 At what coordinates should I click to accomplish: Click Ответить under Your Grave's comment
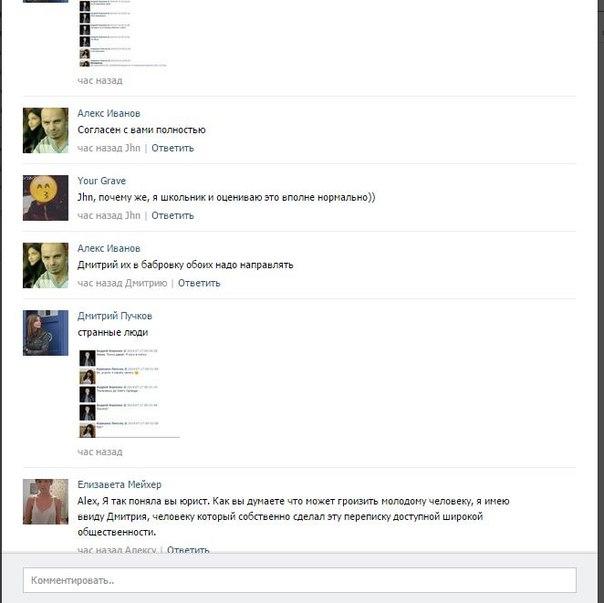pos(172,215)
